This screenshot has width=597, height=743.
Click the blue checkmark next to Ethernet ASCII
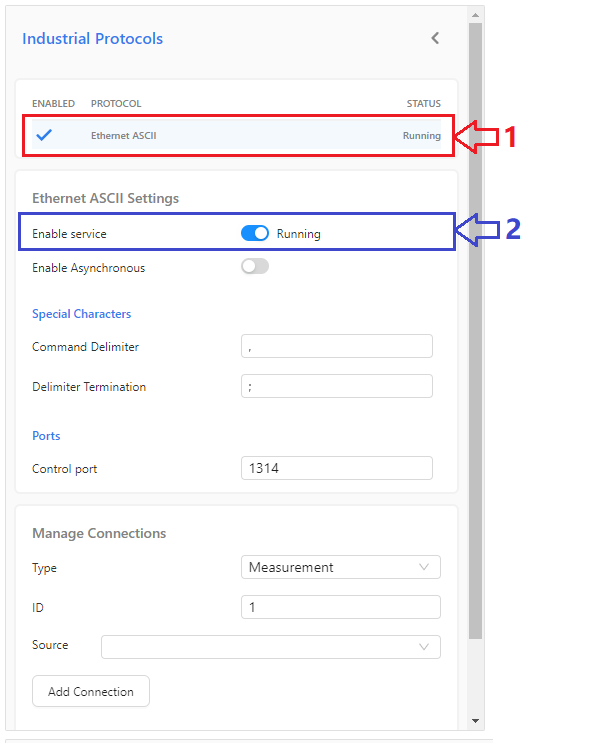pos(44,135)
